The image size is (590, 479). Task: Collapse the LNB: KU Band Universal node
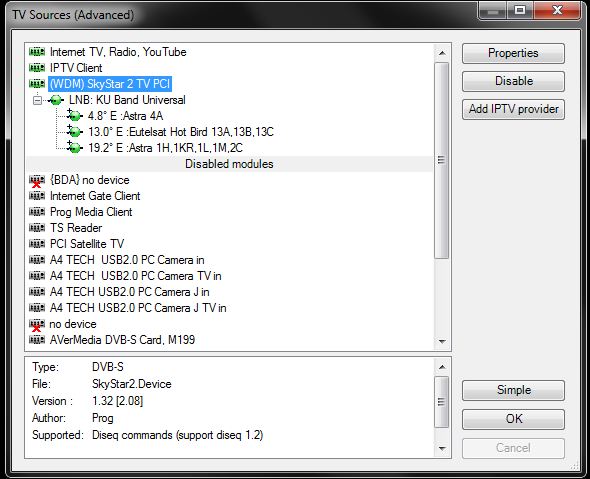click(37, 100)
